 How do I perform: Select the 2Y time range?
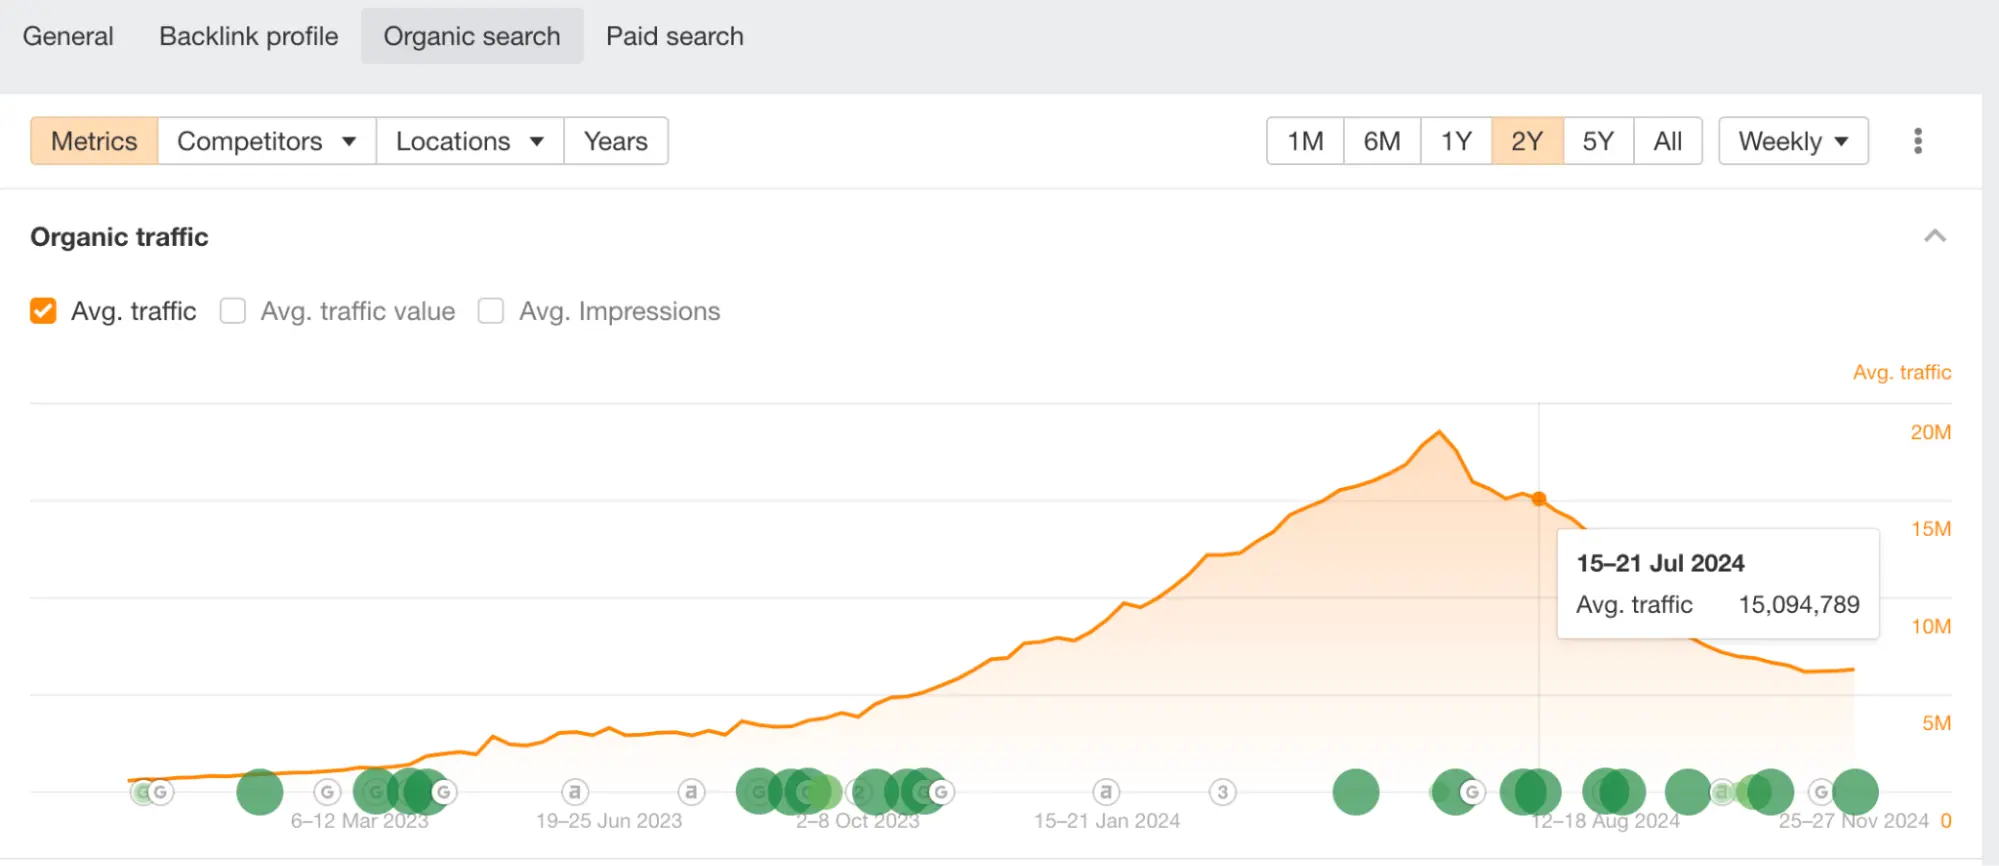[1527, 141]
